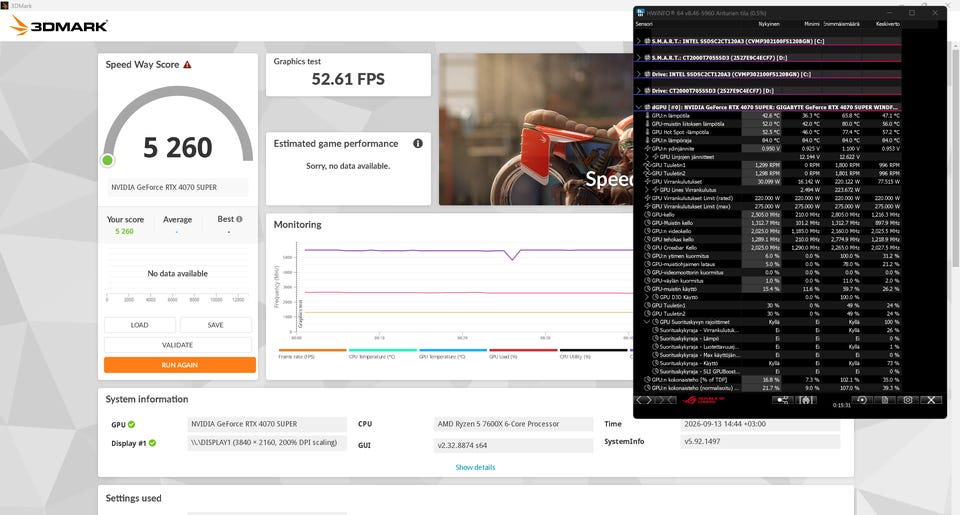
Task: Click the orange RUN AGAIN button
Action: click(x=179, y=364)
